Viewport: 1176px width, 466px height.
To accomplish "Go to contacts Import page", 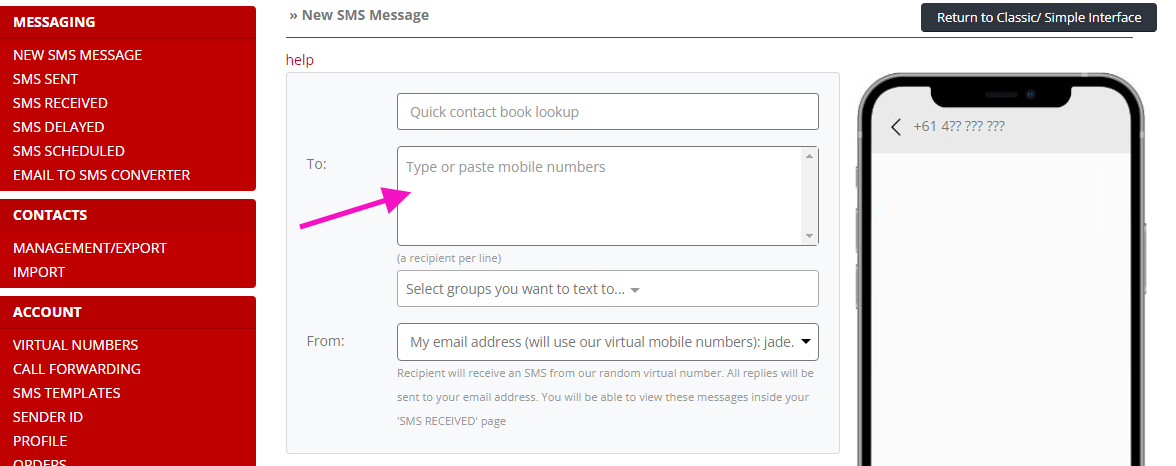I will tap(39, 272).
